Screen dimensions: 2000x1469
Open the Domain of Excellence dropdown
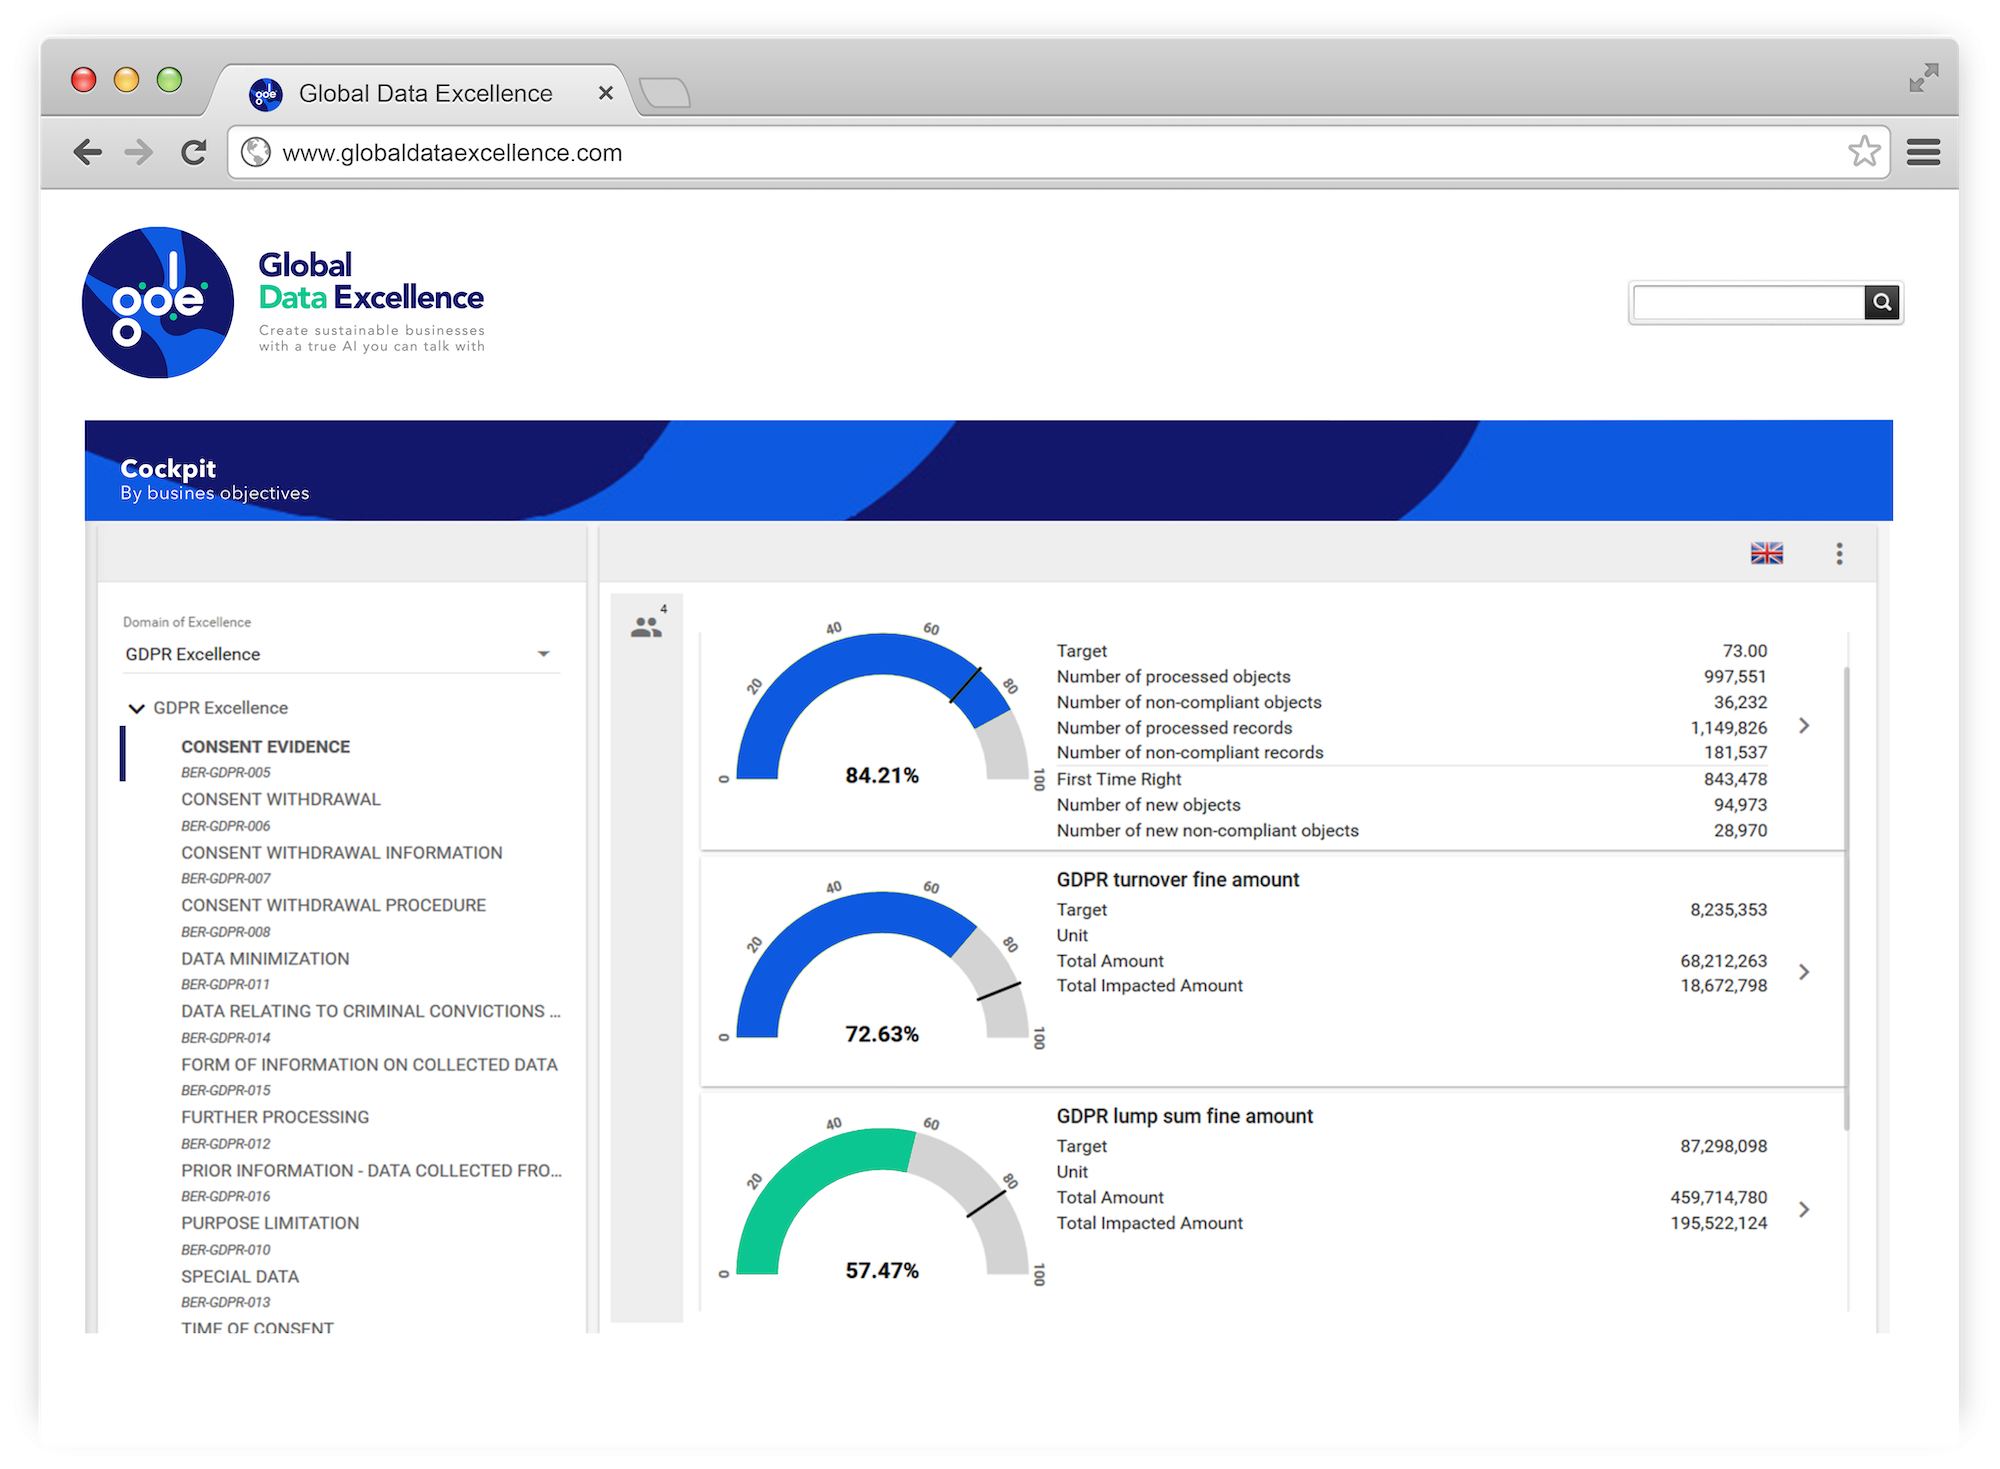(341, 654)
